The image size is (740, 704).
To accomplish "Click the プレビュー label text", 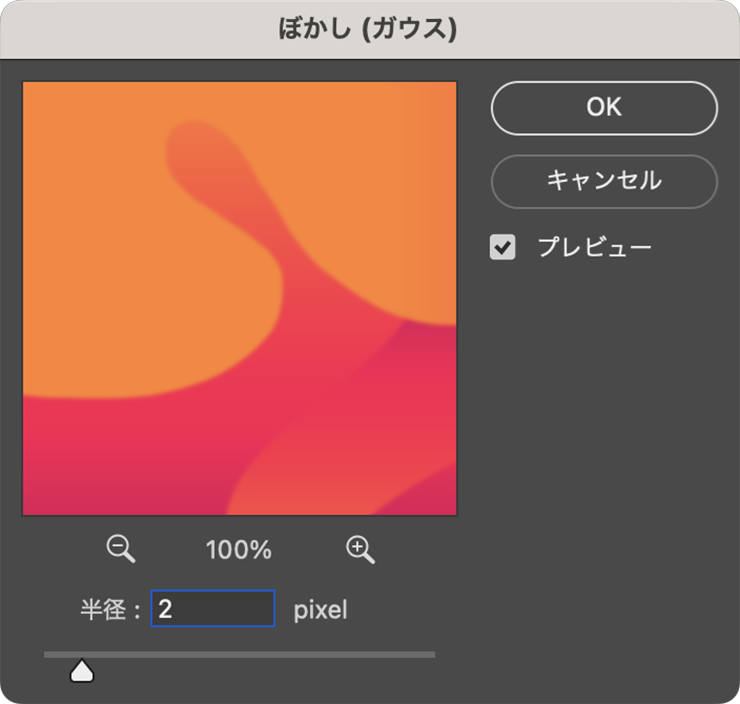I will pos(594,247).
